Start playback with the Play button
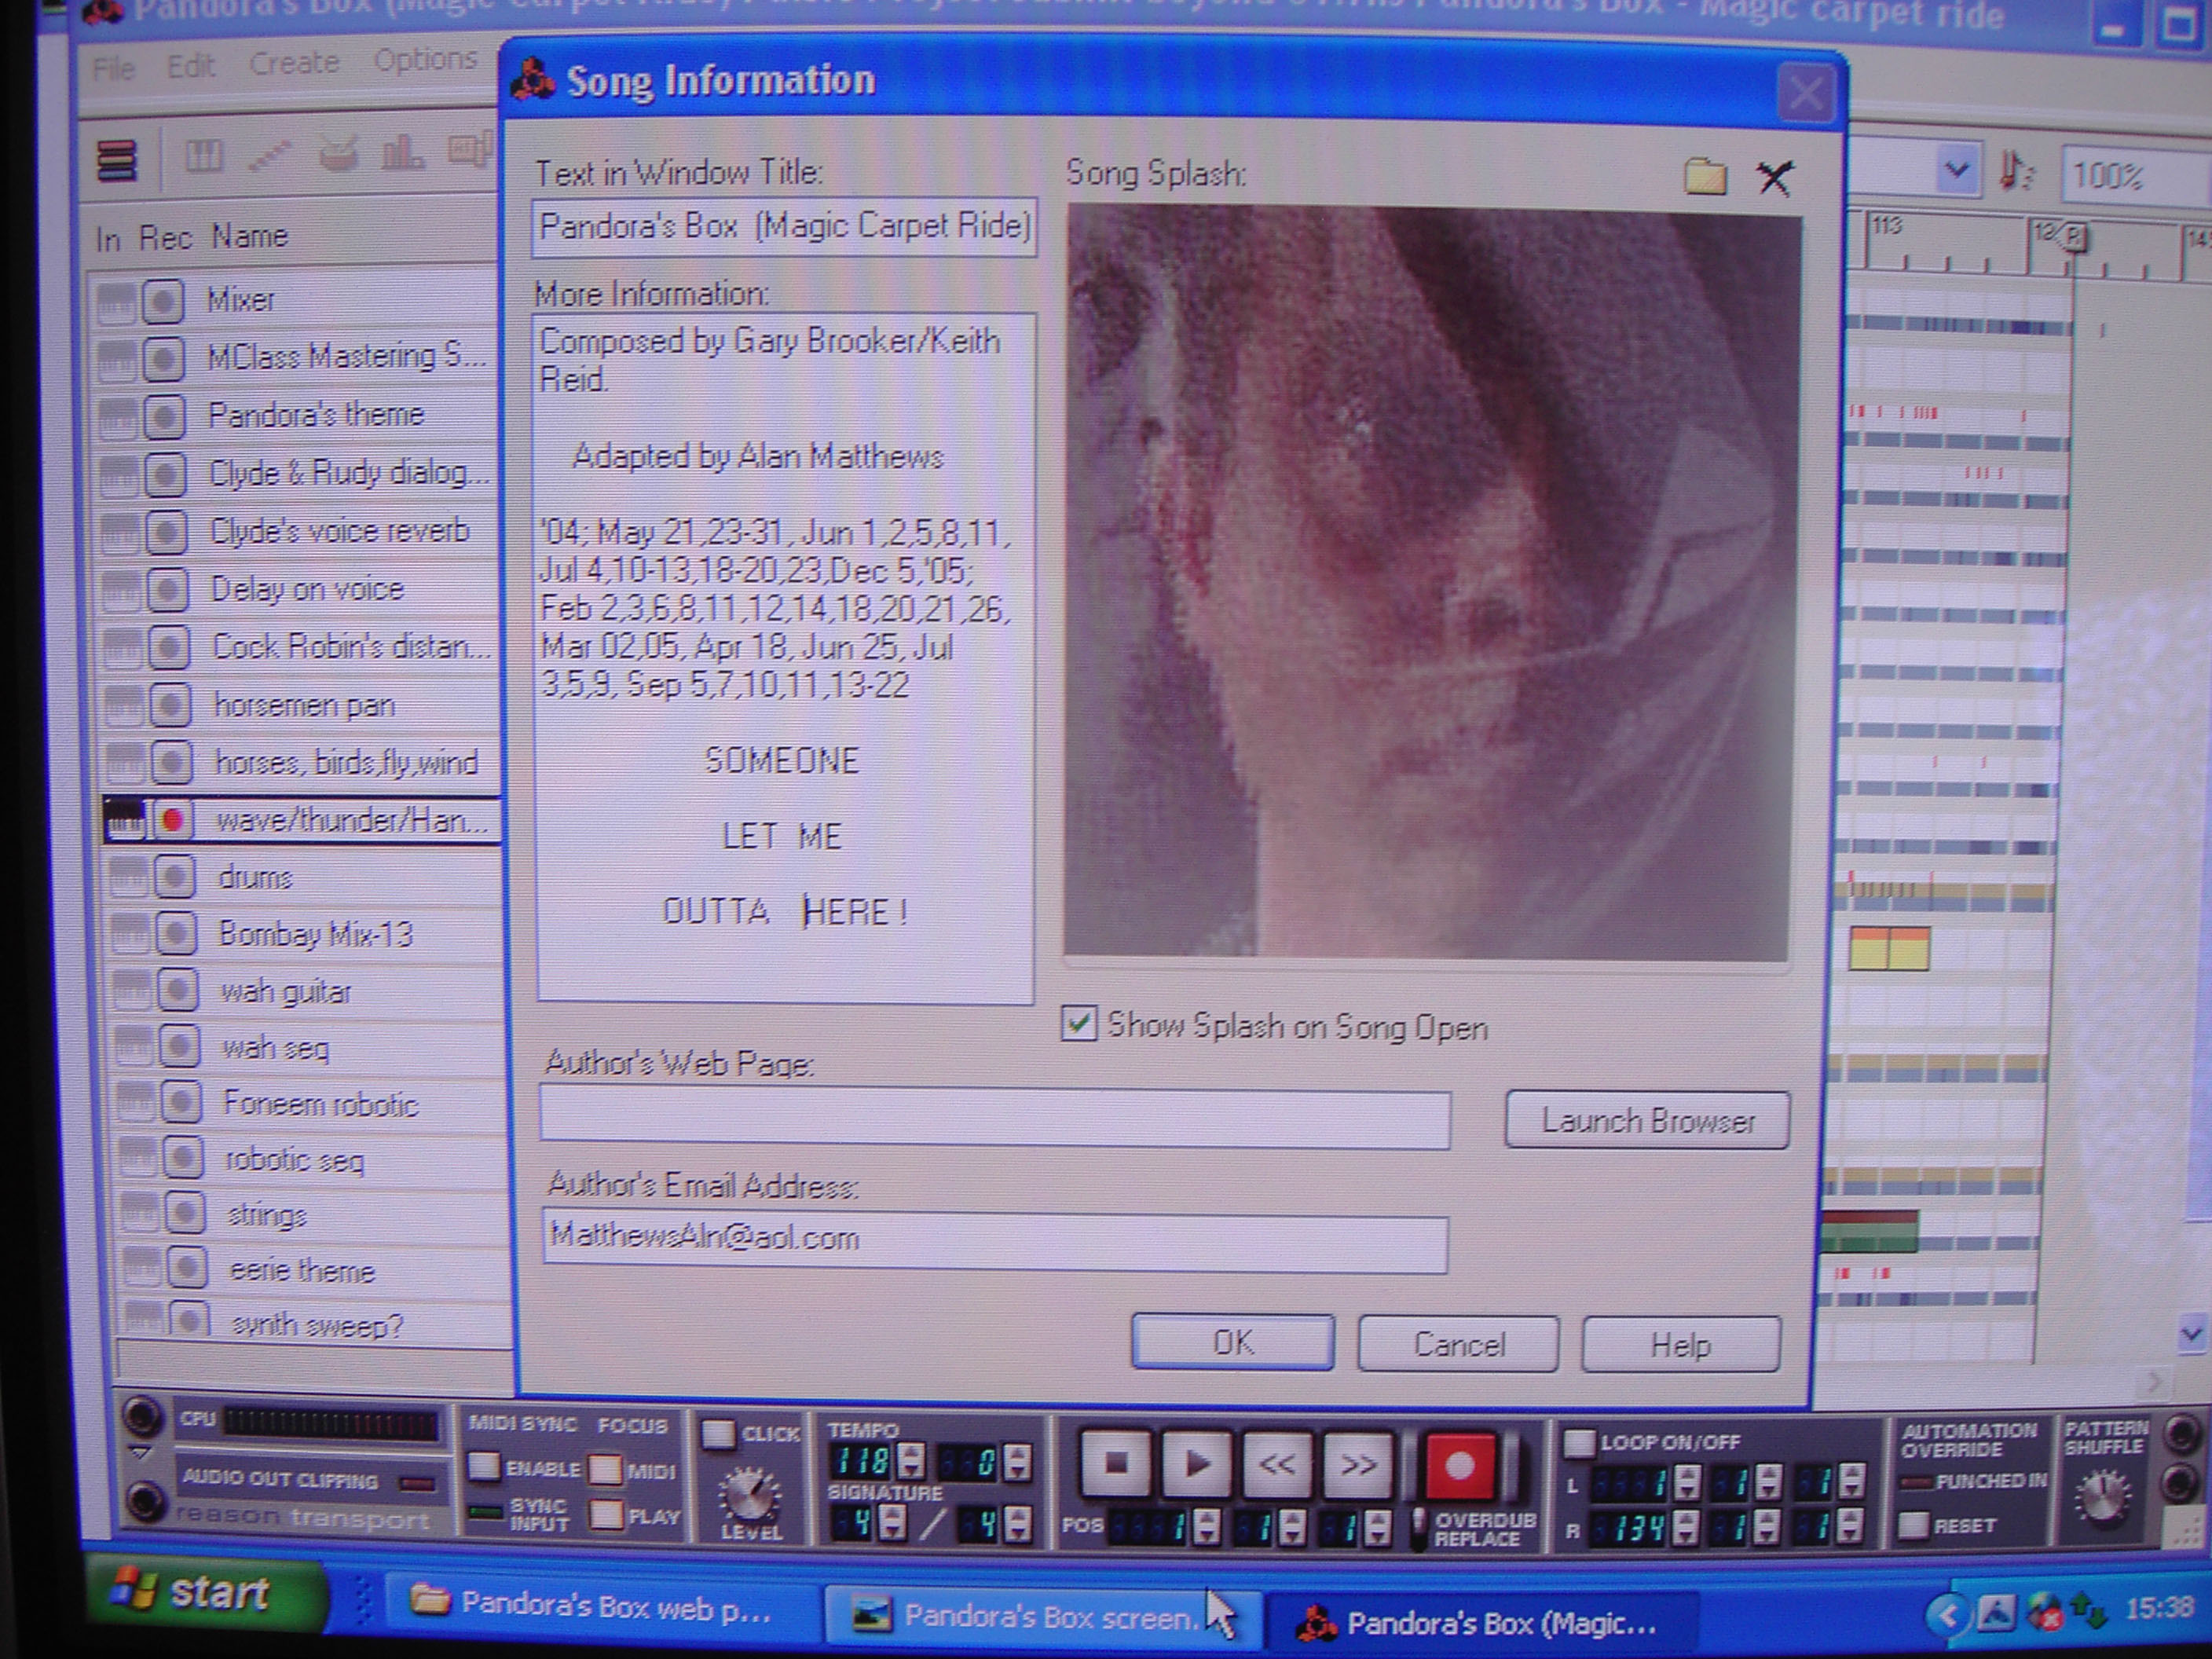This screenshot has height=1659, width=2212. click(1196, 1464)
